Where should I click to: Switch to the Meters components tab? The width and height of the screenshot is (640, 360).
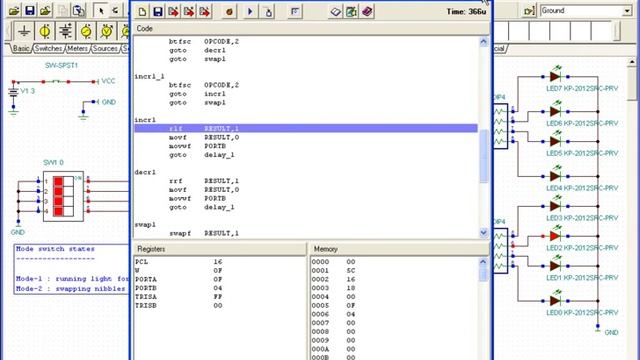[77, 49]
